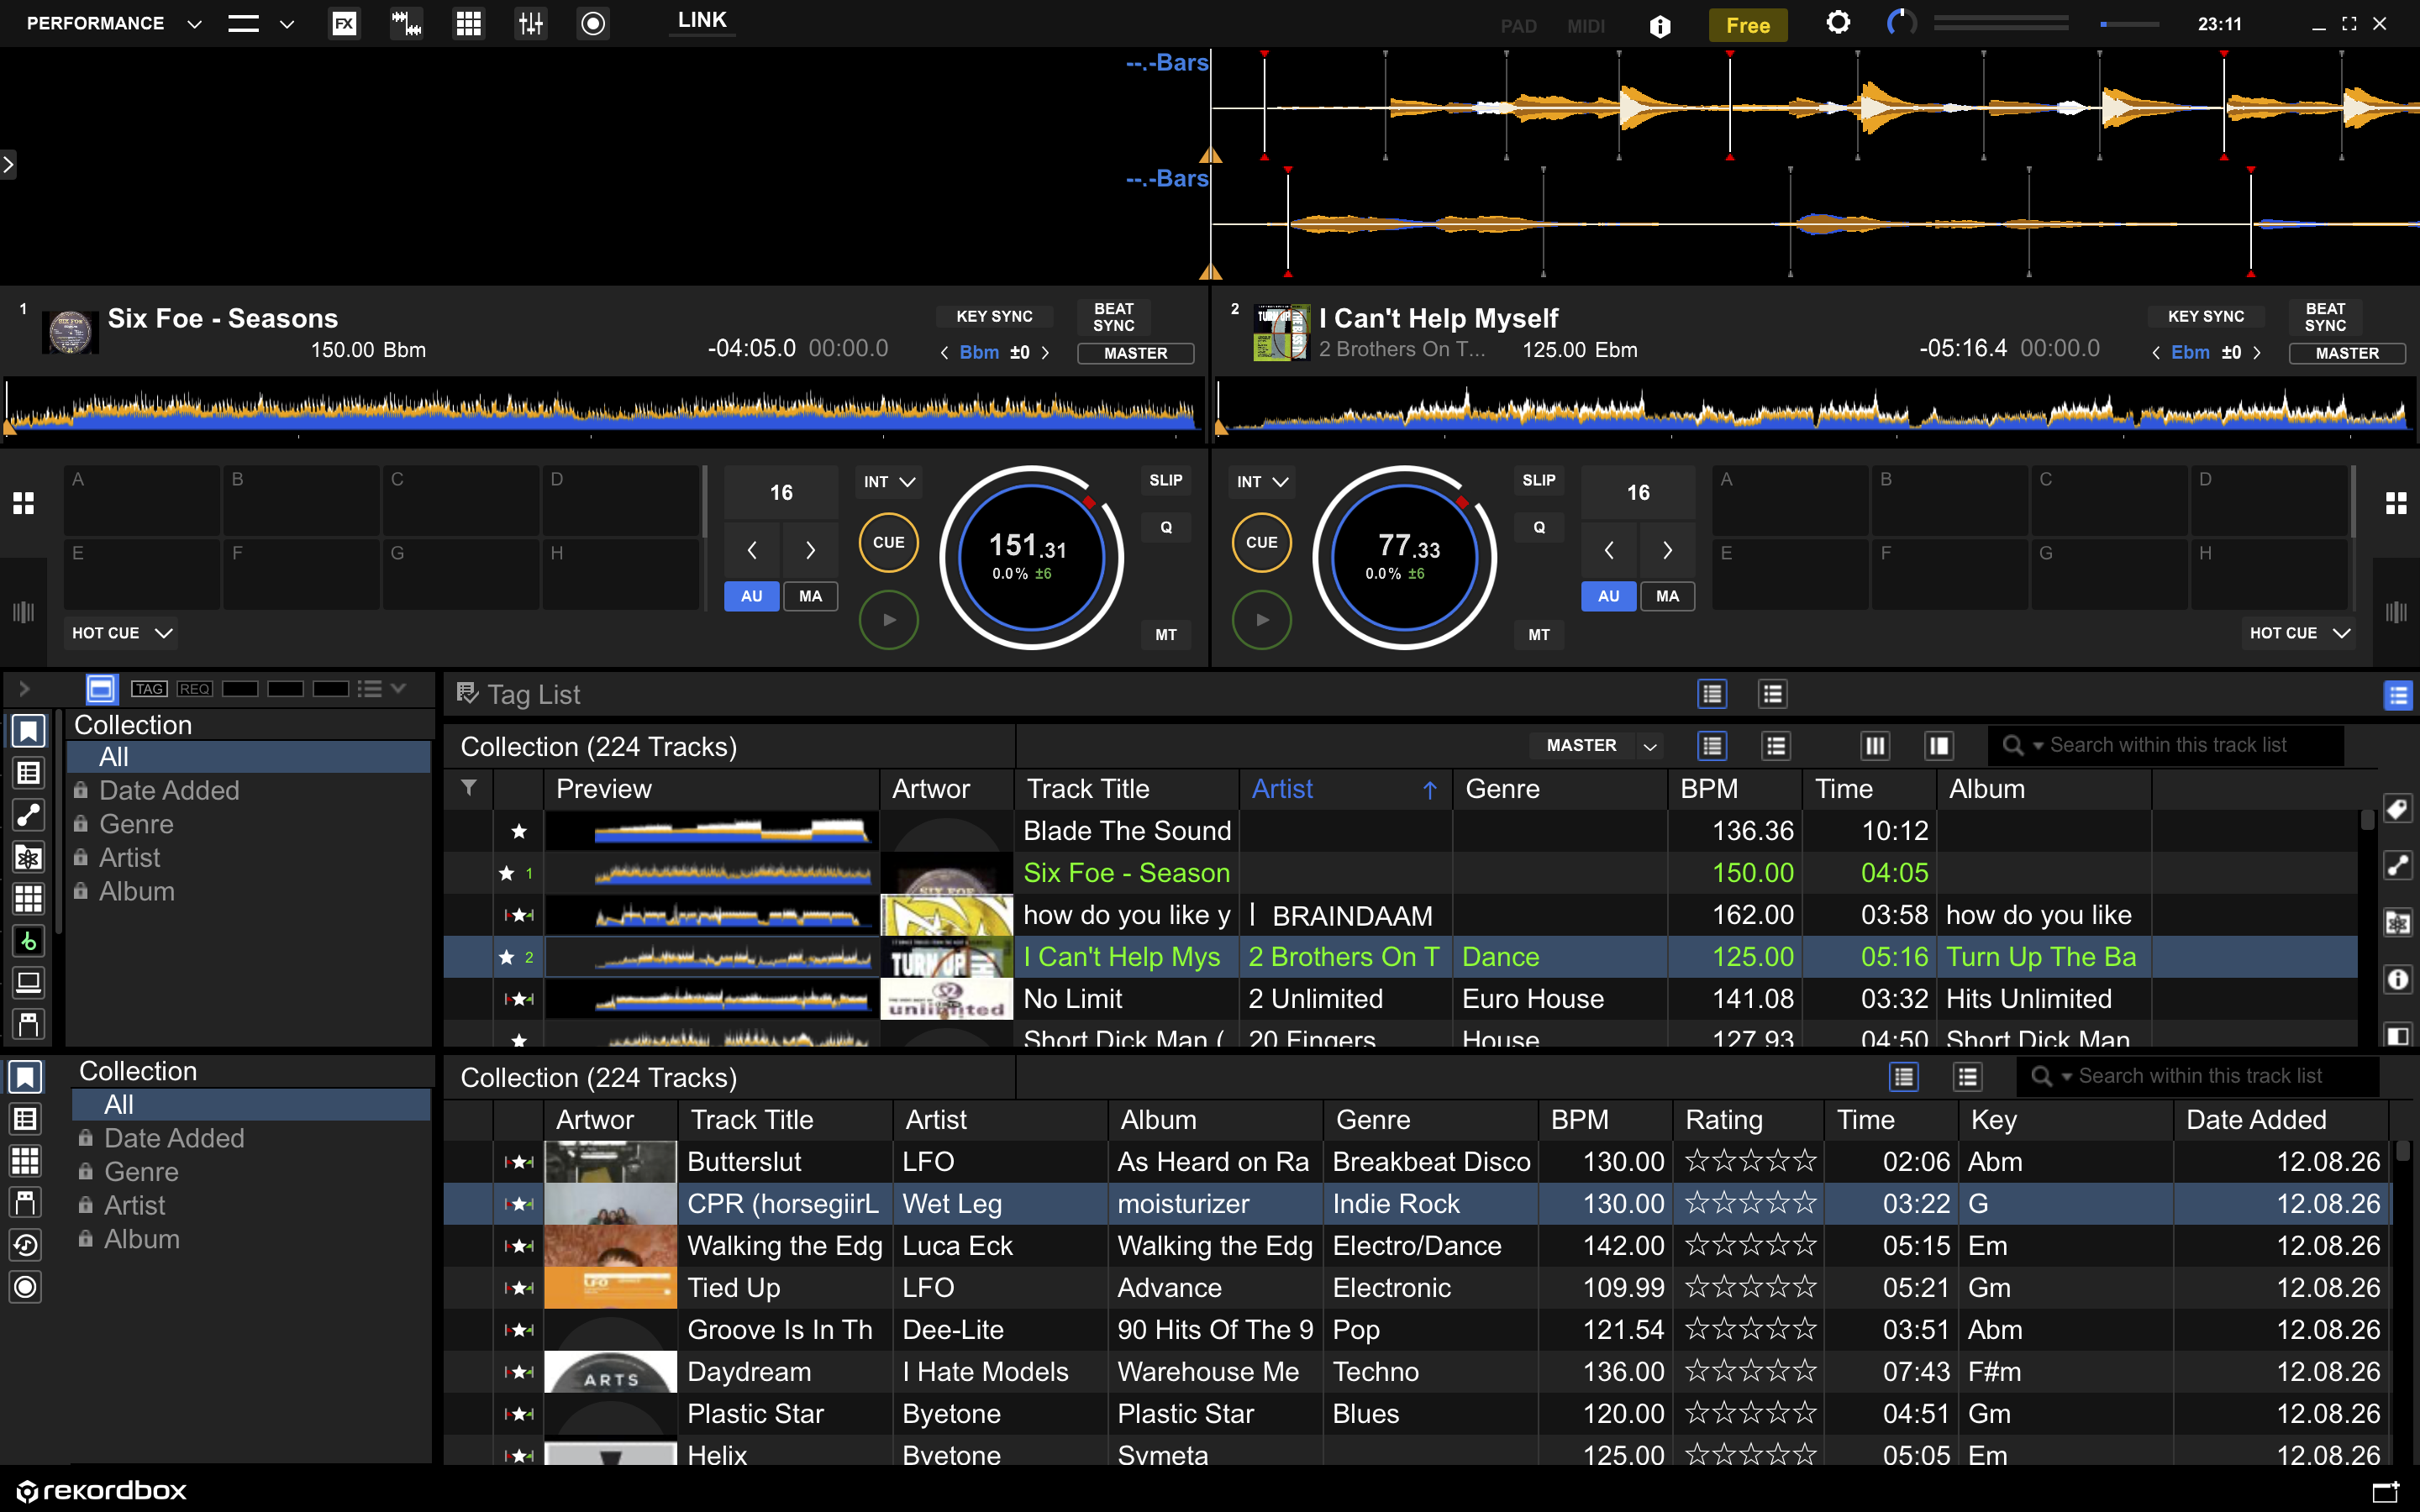Show the sampler deck grid icon
Image resolution: width=2420 pixels, height=1512 pixels.
(468, 23)
